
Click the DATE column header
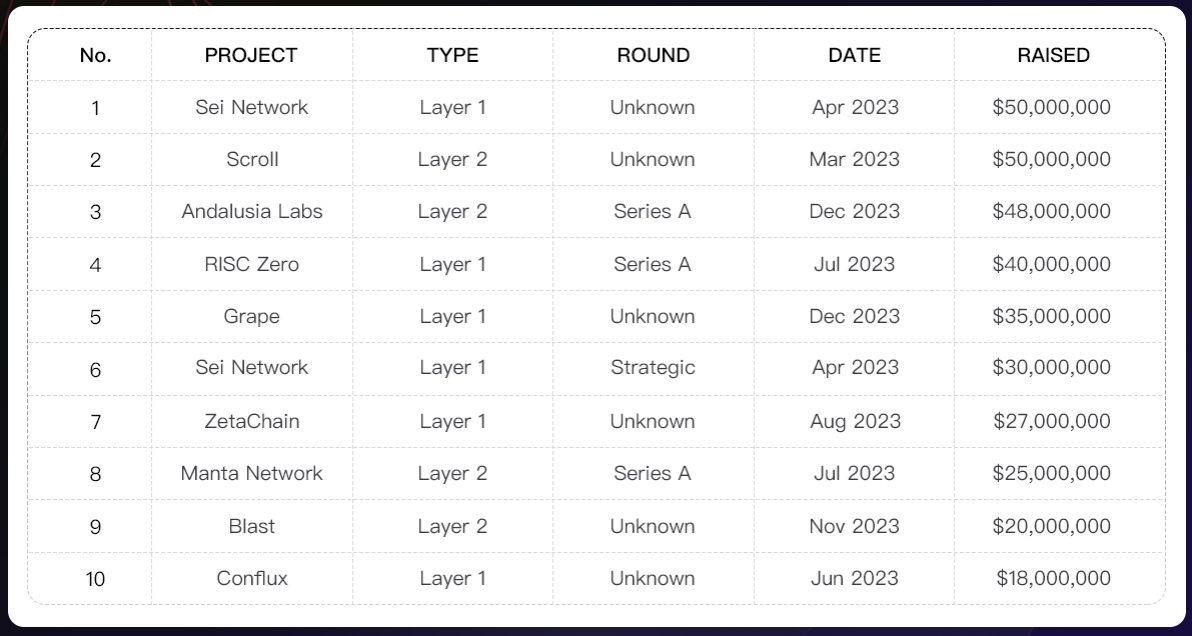854,55
